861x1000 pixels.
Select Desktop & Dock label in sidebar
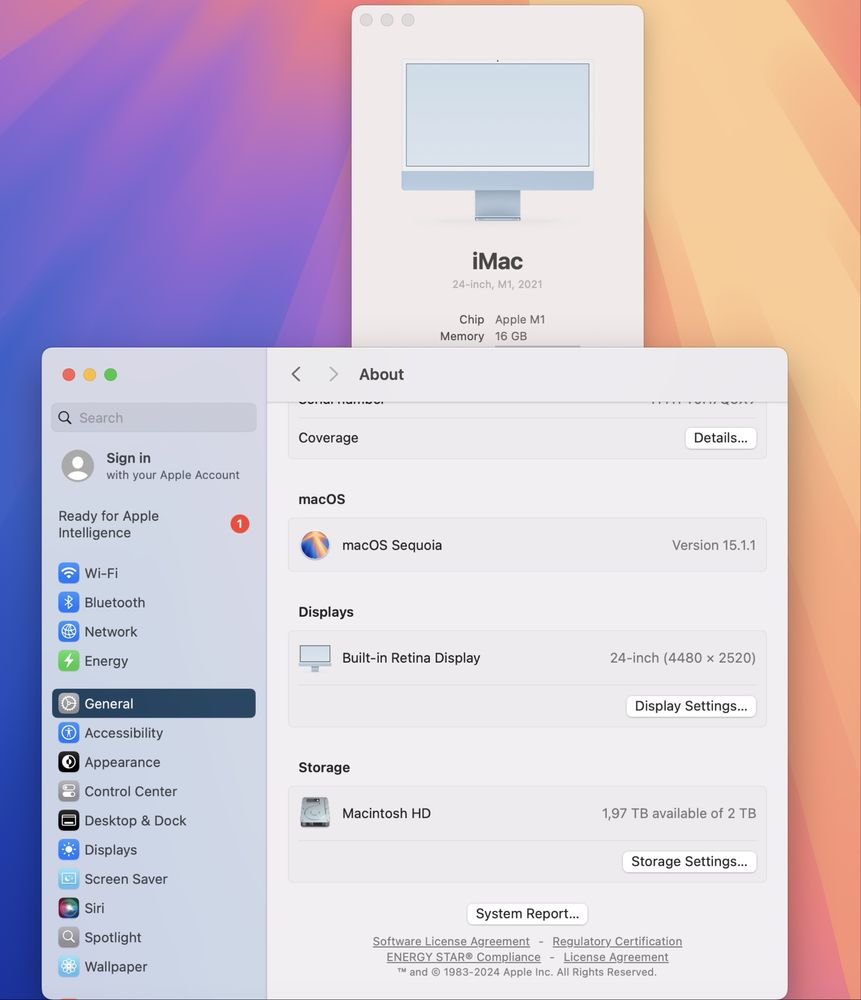pyautogui.click(x=135, y=821)
